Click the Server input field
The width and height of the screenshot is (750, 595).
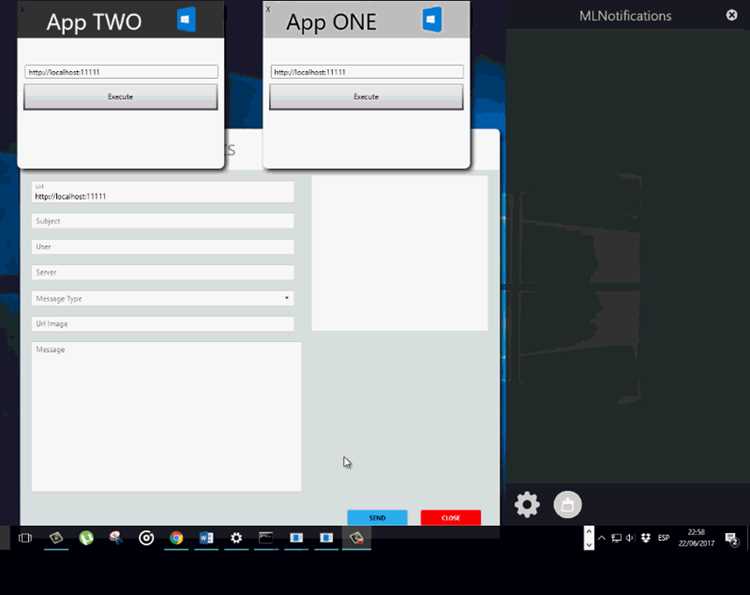tap(163, 273)
